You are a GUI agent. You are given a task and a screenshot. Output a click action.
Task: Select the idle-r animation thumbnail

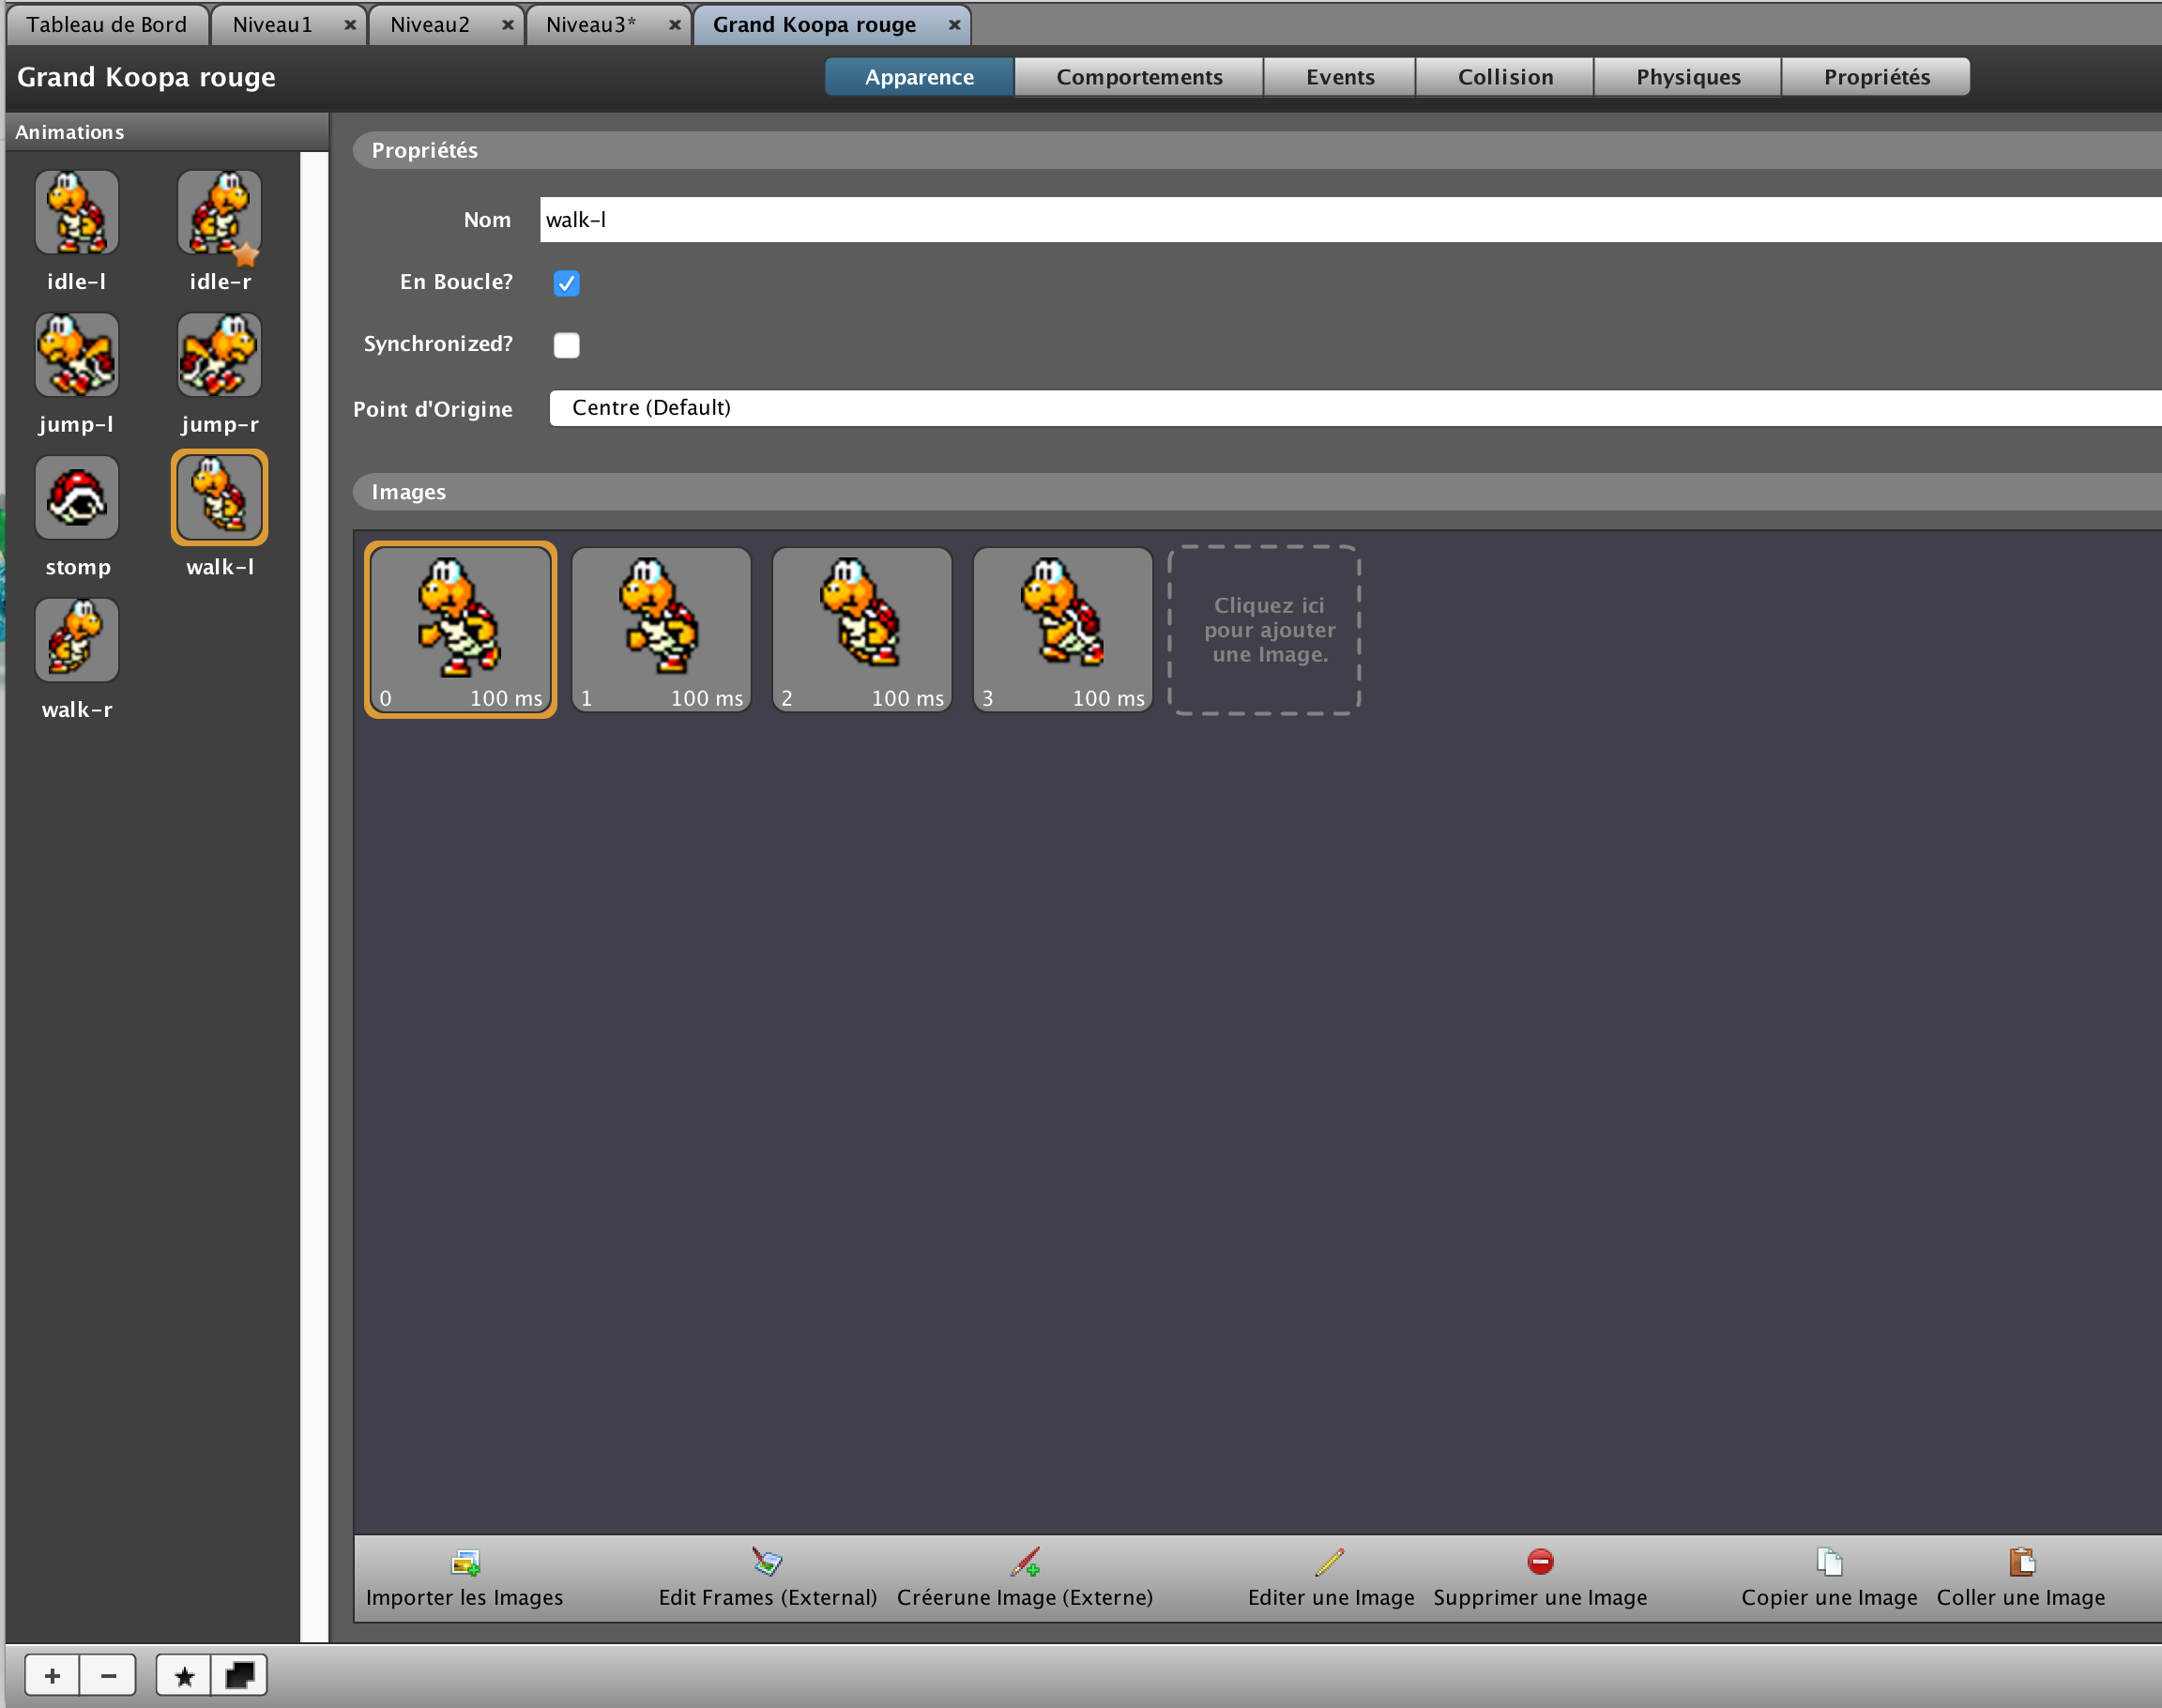(x=220, y=212)
